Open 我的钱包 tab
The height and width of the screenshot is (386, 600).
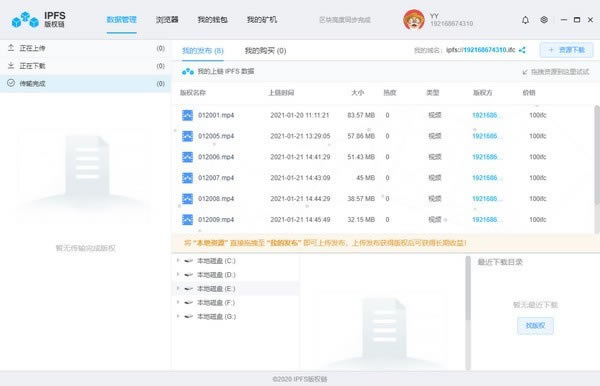point(212,20)
